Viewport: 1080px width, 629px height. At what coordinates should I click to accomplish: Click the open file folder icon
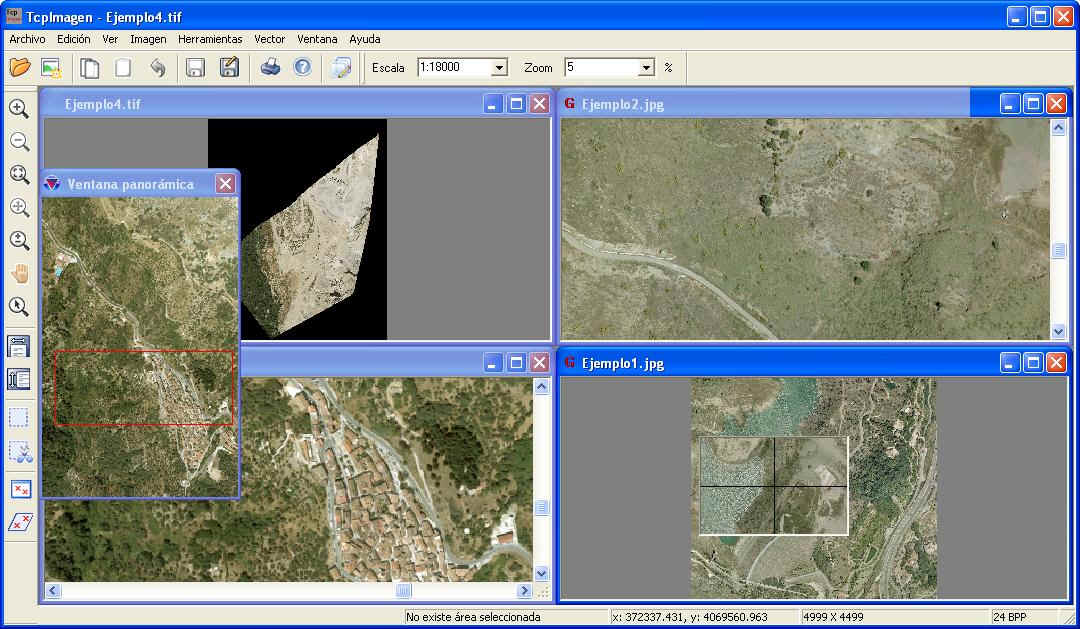point(19,68)
